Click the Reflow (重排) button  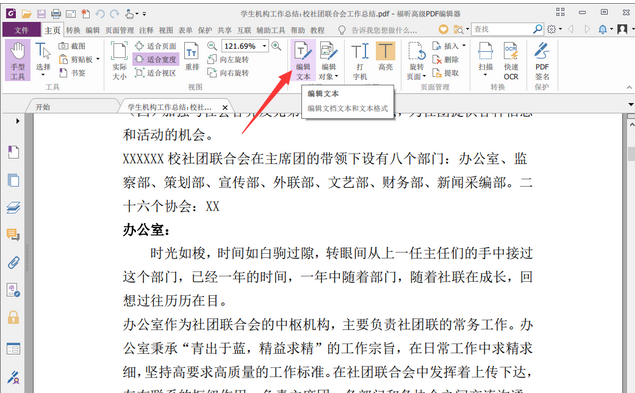click(x=192, y=57)
